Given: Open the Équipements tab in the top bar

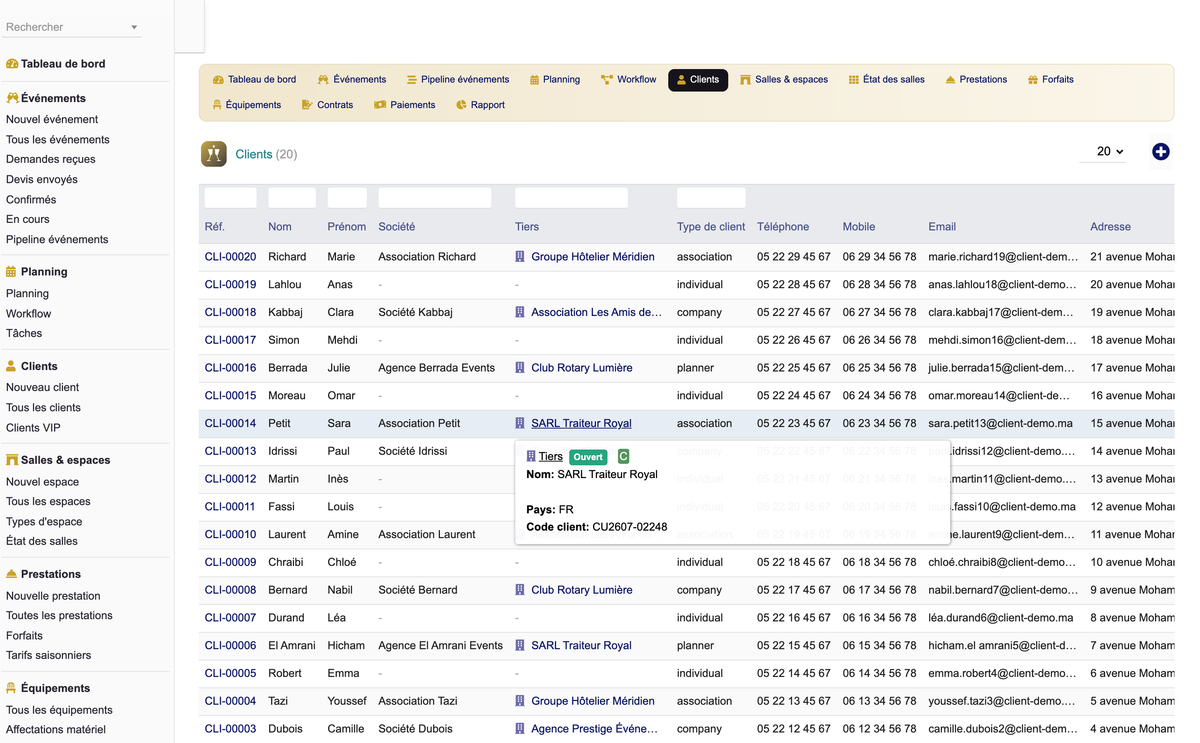Looking at the screenshot, I should coord(247,105).
